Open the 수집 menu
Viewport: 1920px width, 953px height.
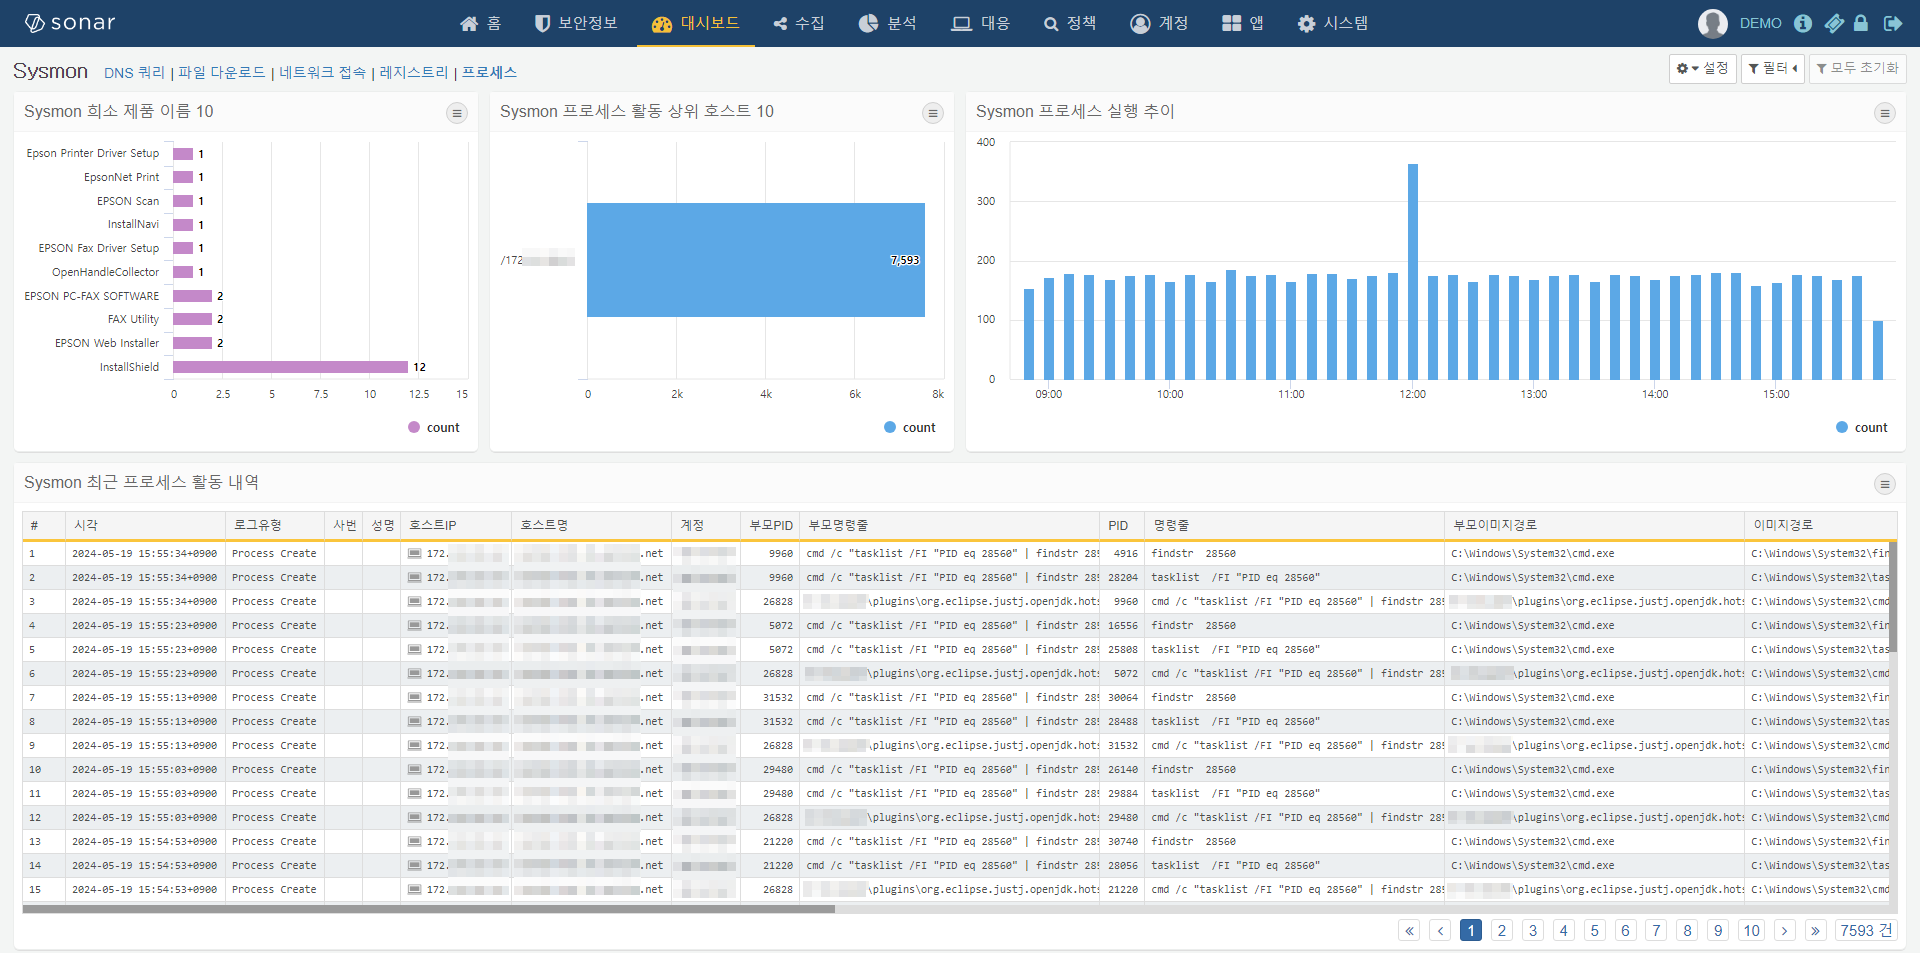799,23
